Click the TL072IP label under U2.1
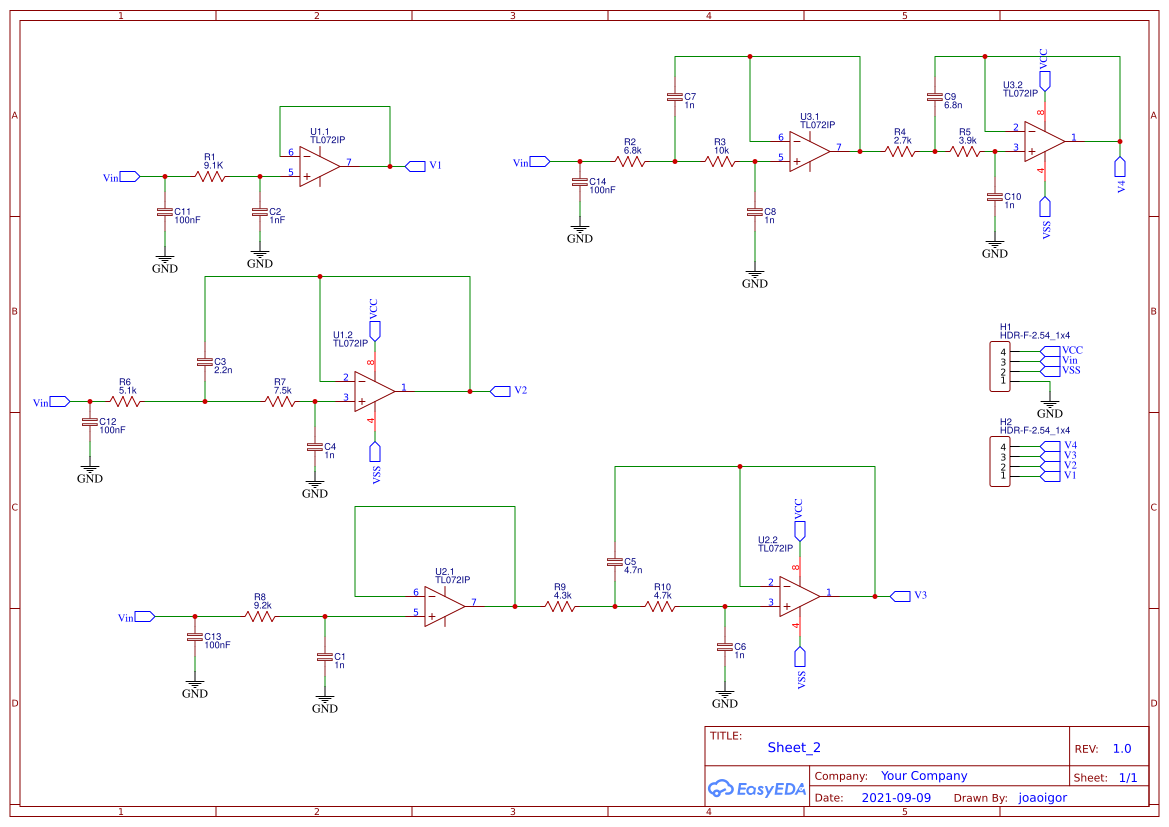Image resolution: width=1169 pixels, height=827 pixels. (453, 580)
